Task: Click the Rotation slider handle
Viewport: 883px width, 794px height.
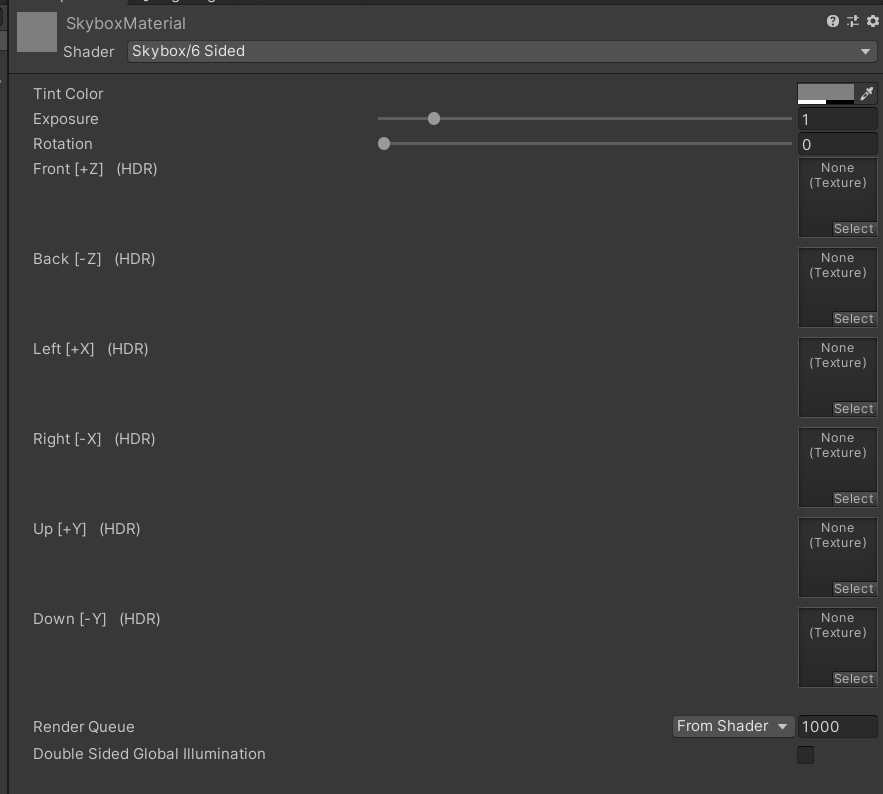Action: tap(384, 144)
